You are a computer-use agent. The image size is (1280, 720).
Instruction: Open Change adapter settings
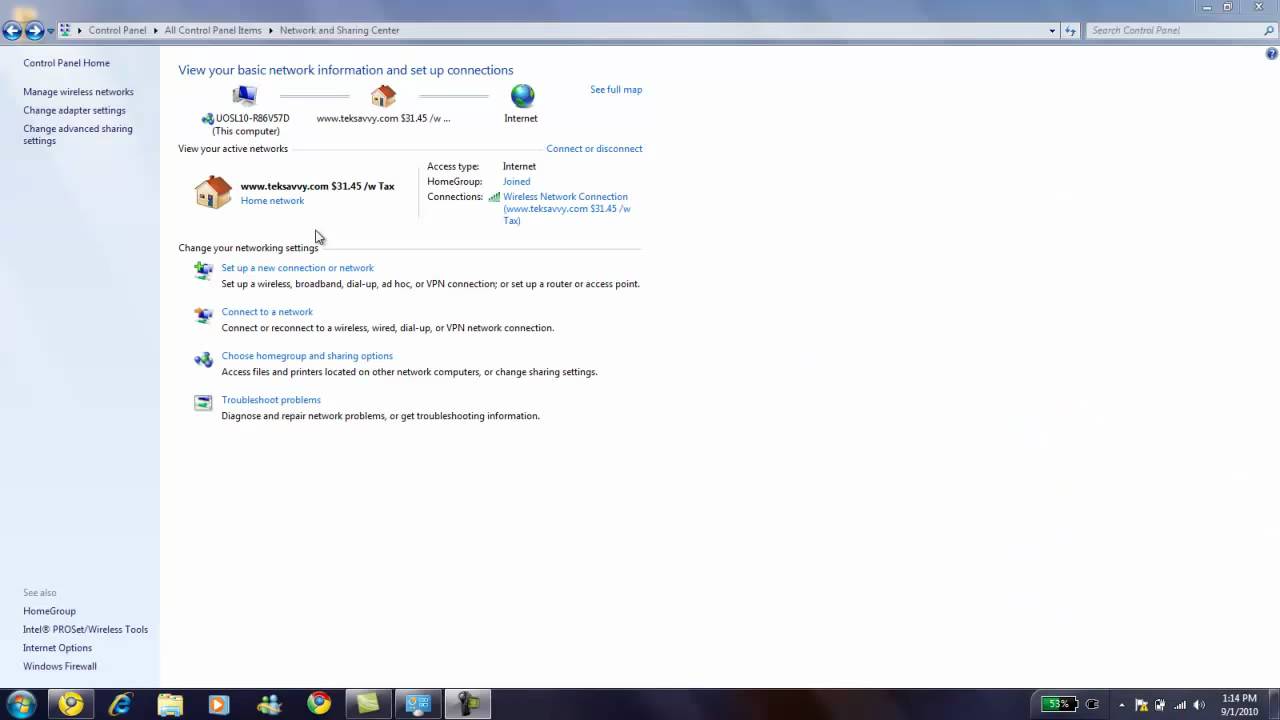click(x=74, y=111)
